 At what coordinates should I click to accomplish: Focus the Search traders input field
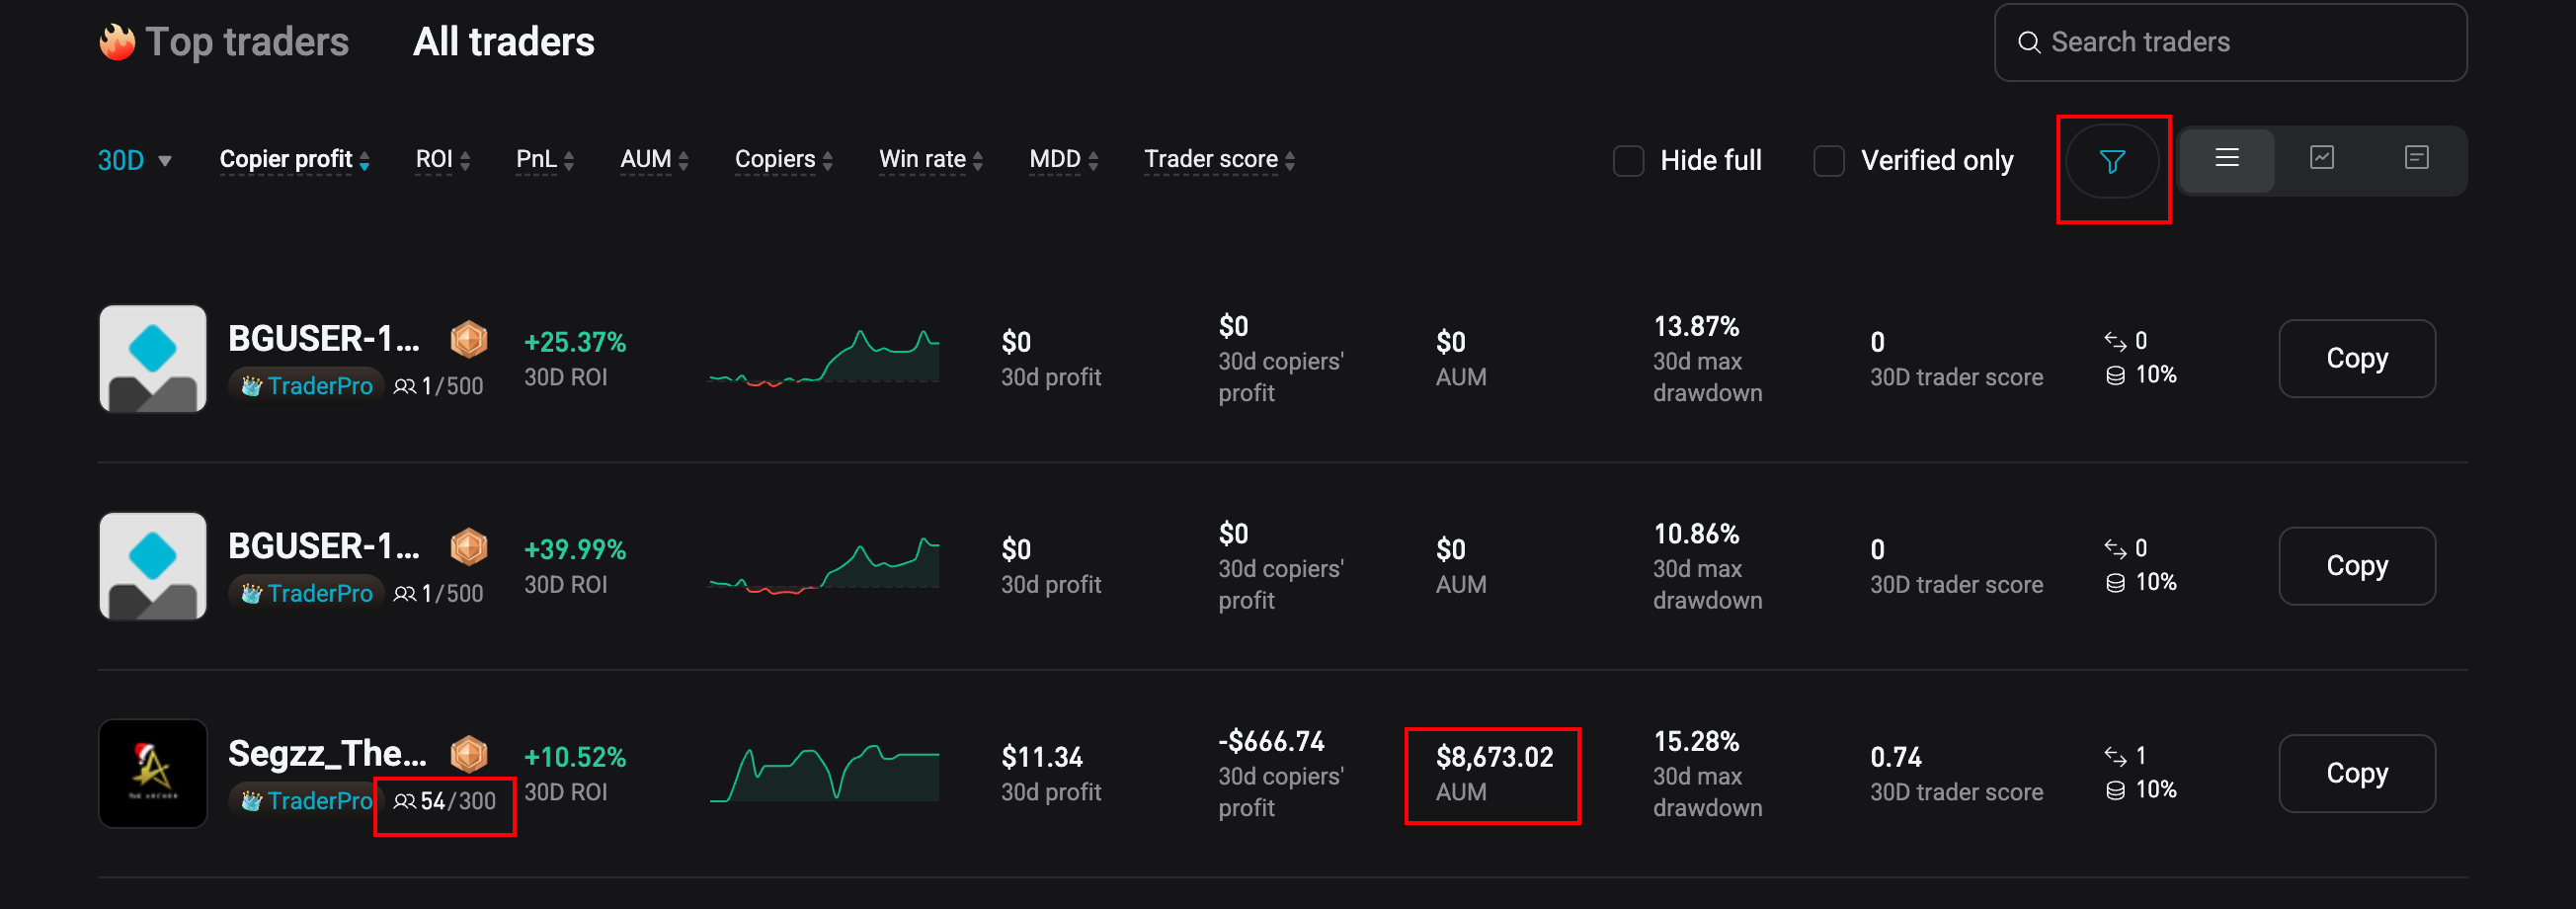[x=2240, y=43]
